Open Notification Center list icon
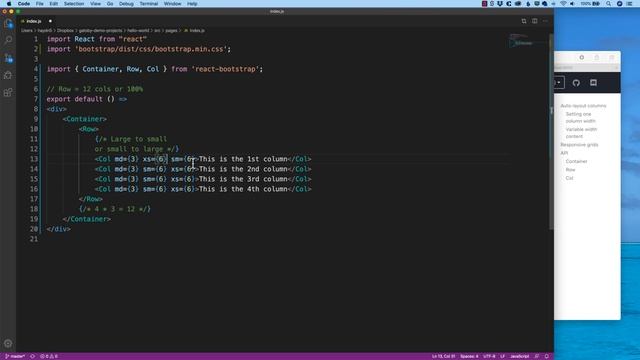640x360 pixels. 629,4
